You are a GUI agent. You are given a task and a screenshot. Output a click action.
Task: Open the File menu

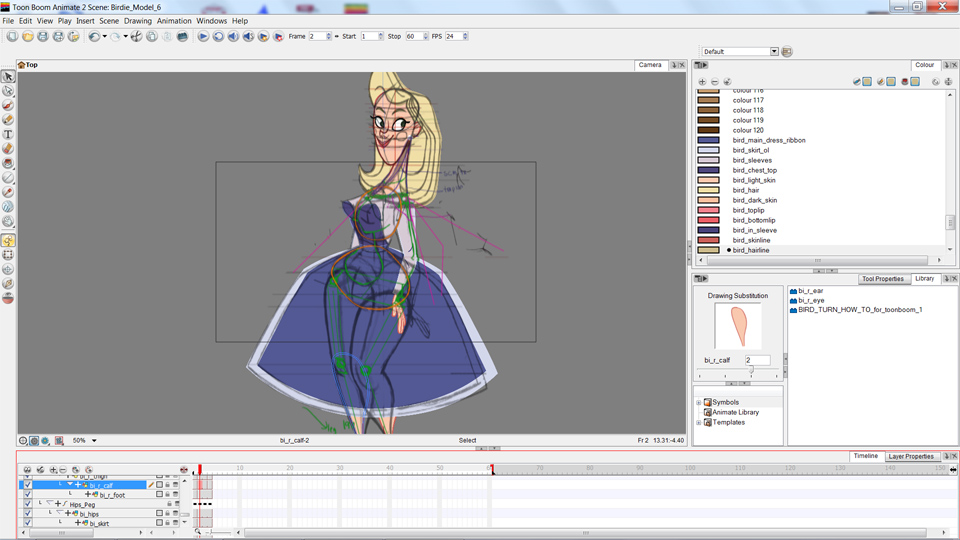click(x=8, y=21)
